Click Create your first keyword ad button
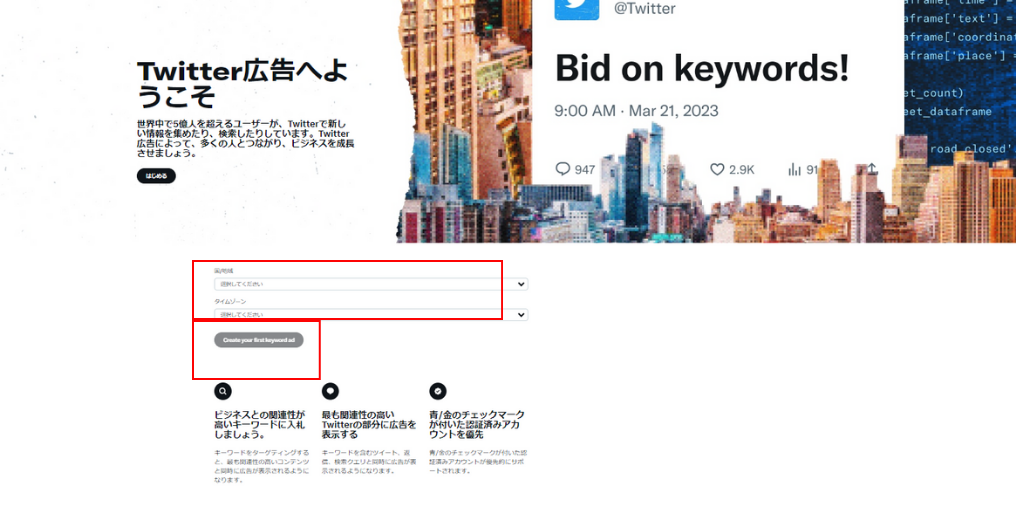The height and width of the screenshot is (520, 1016). pos(259,340)
